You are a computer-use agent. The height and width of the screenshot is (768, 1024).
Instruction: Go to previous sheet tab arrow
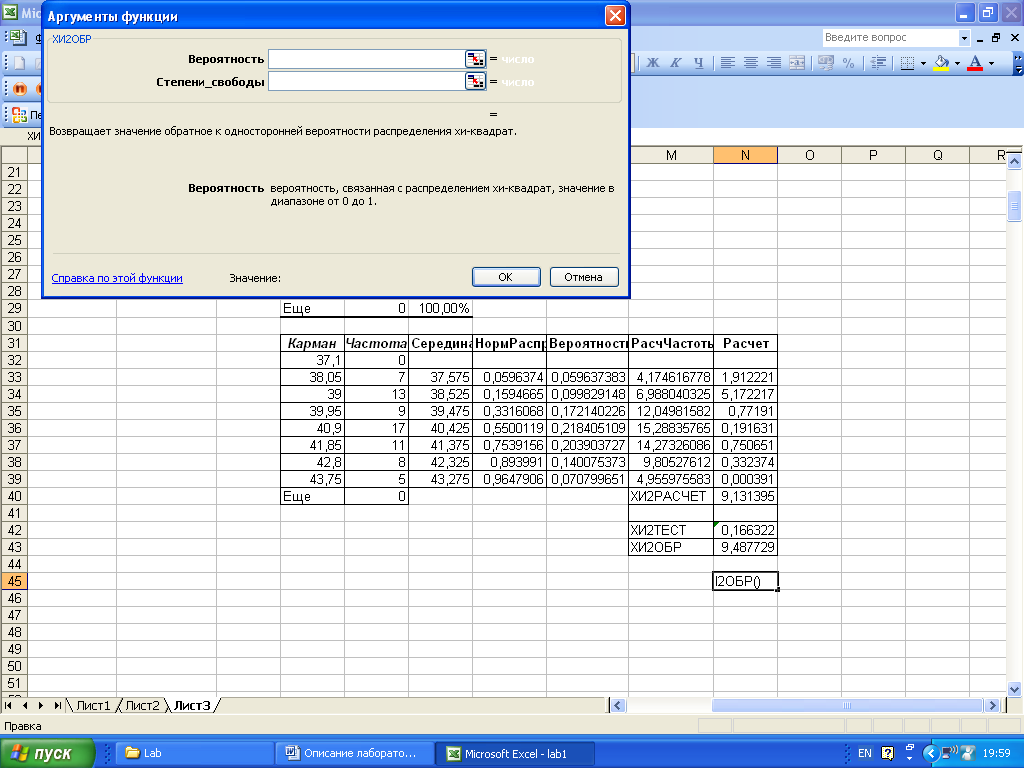point(25,705)
